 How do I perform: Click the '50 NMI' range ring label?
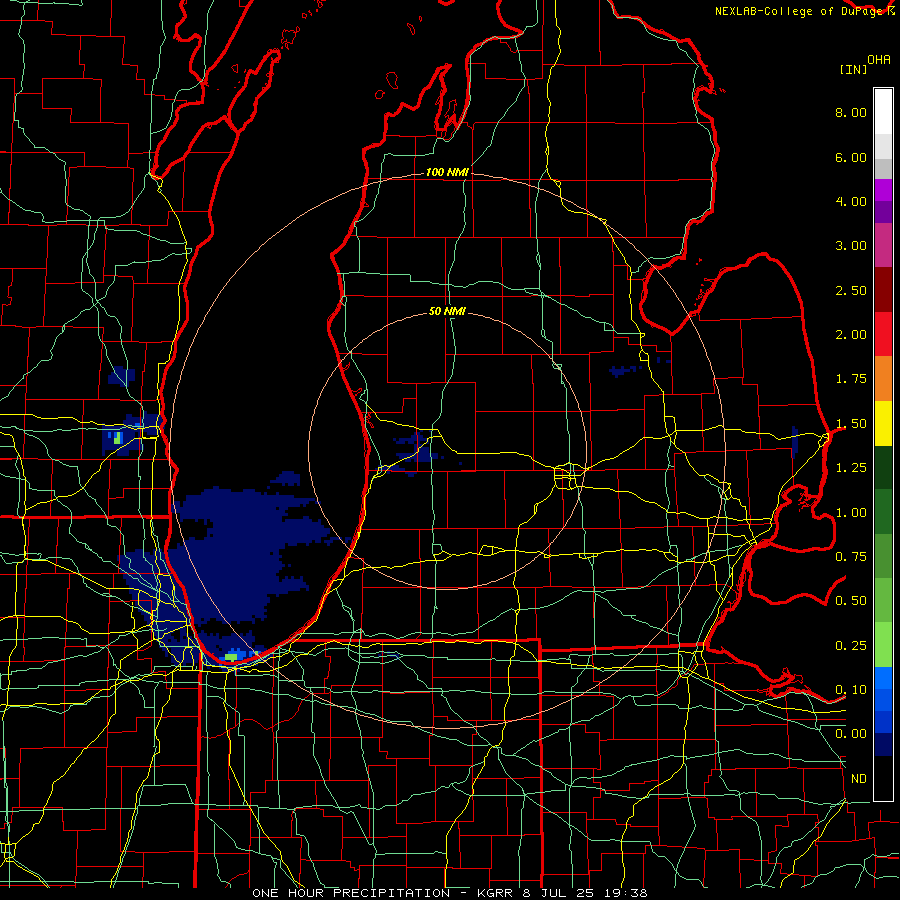tap(447, 312)
